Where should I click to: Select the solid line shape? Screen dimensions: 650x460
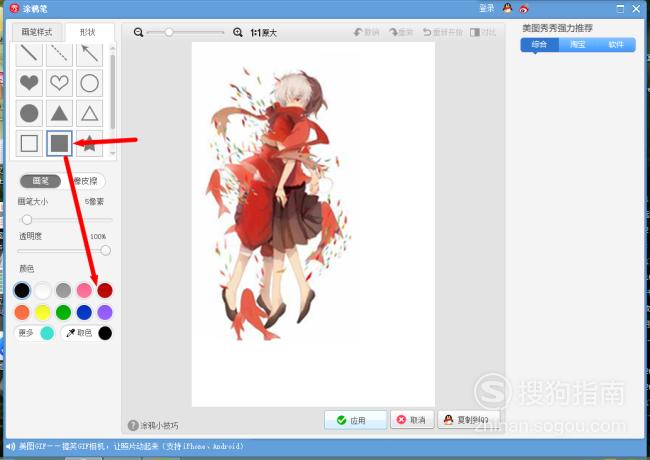point(29,54)
